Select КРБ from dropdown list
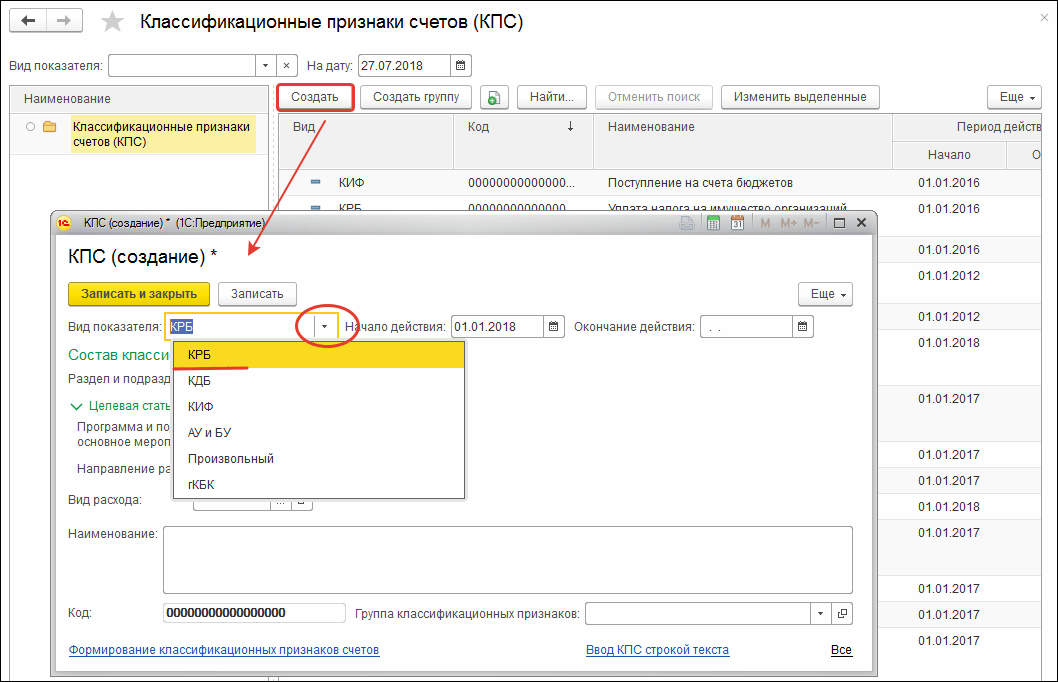This screenshot has height=682, width=1058. 318,355
